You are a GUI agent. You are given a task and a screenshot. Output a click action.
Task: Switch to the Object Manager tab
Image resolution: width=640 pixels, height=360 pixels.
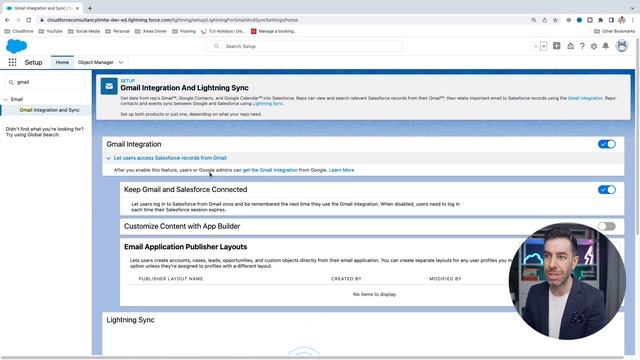(96, 62)
